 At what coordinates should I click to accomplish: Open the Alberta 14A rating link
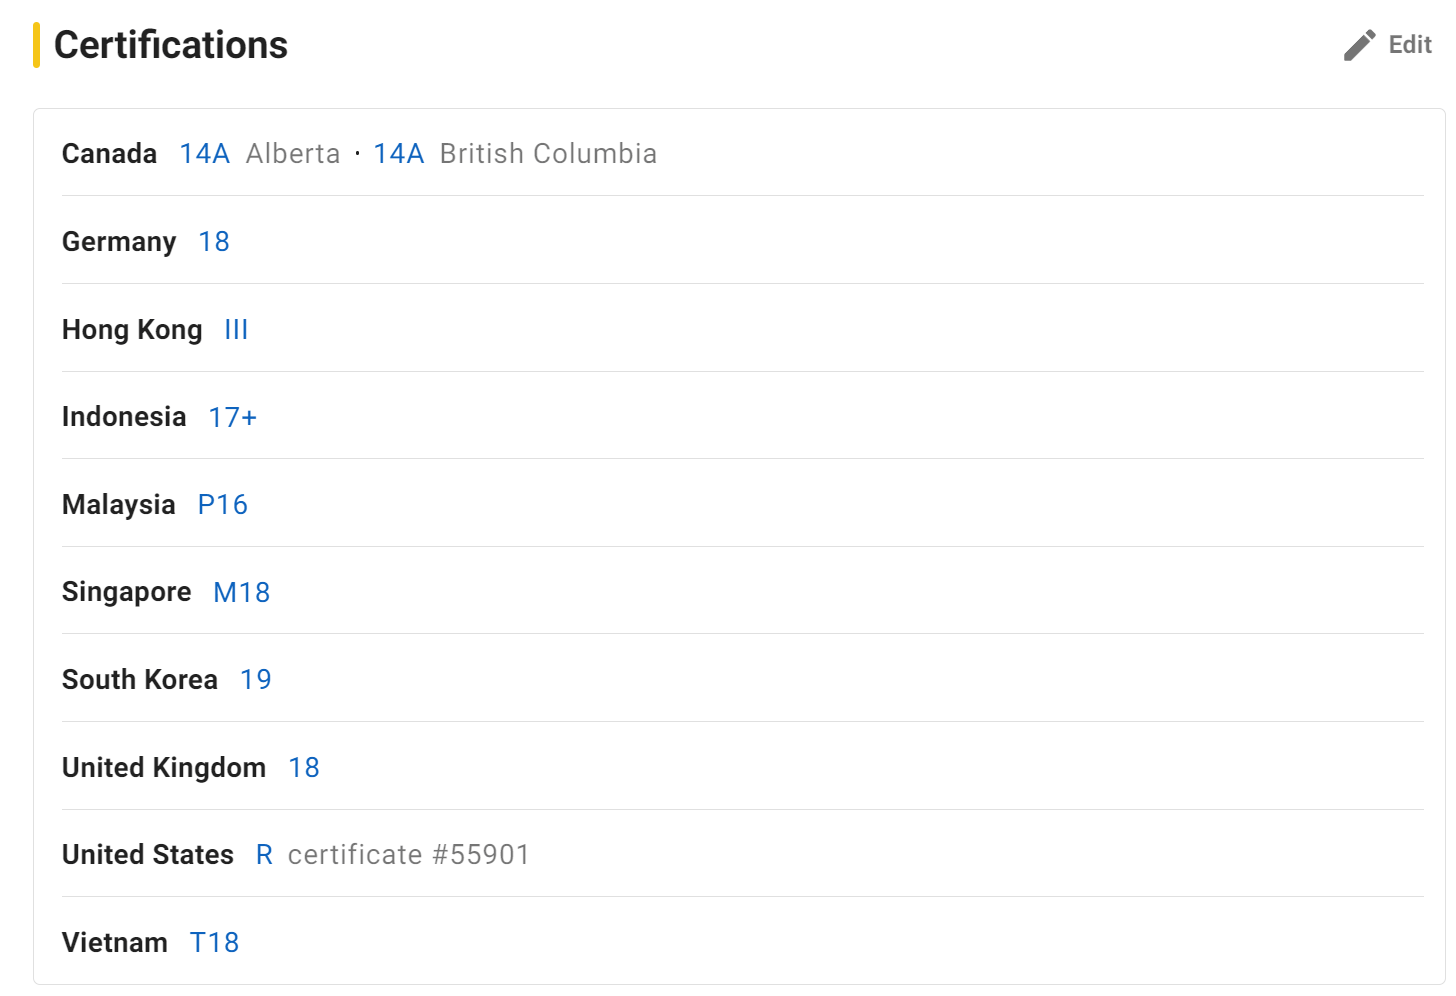(205, 154)
